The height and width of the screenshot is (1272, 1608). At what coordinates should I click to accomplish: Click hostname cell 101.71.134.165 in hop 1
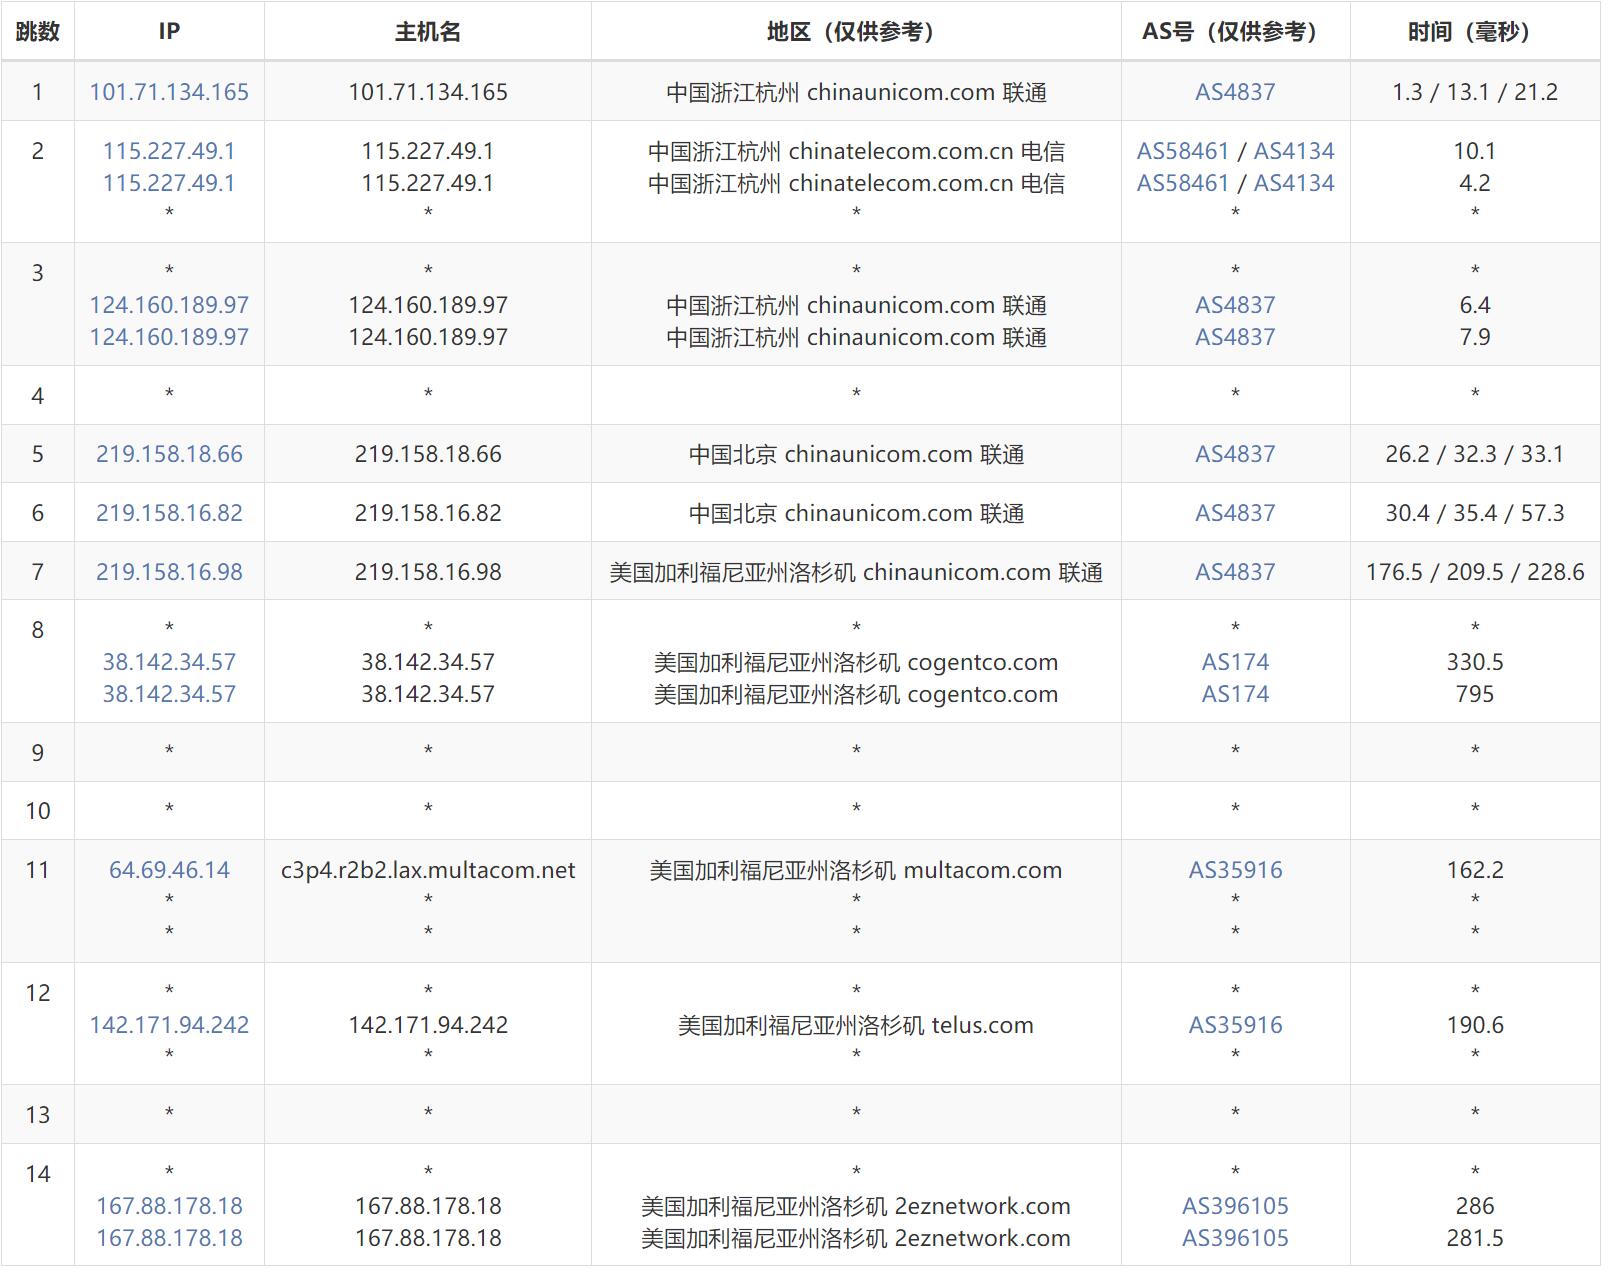coord(428,92)
